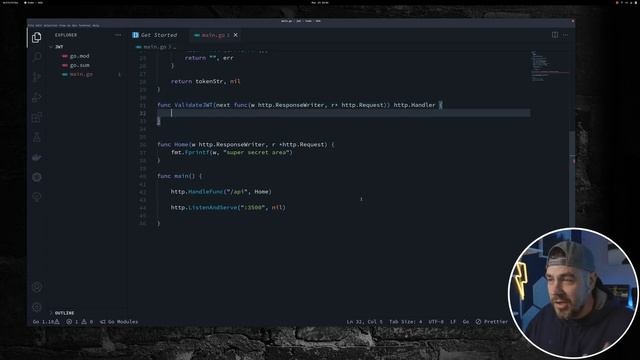Open the Manage gear icon

tap(37, 307)
